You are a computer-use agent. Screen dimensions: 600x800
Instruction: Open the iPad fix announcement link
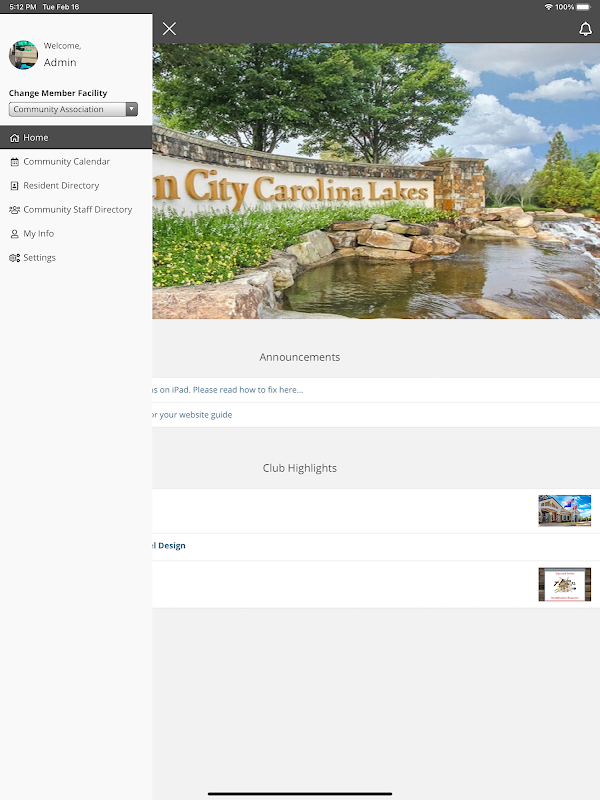[x=228, y=390]
